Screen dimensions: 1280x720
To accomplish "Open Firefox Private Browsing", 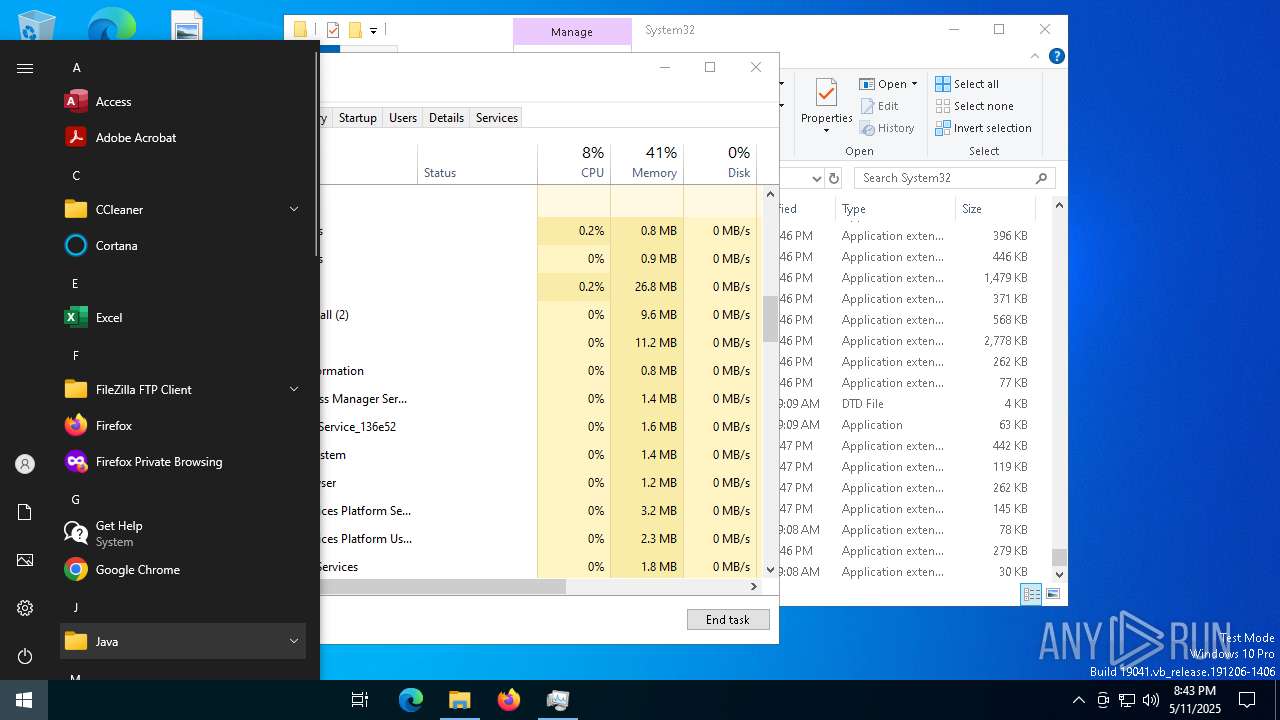I will (x=182, y=461).
